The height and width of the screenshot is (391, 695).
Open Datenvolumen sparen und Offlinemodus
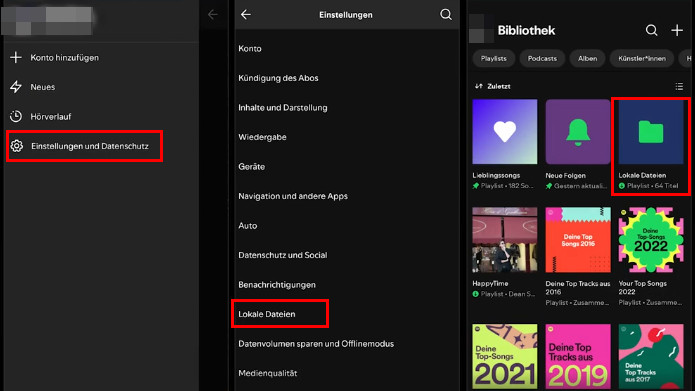click(x=316, y=344)
